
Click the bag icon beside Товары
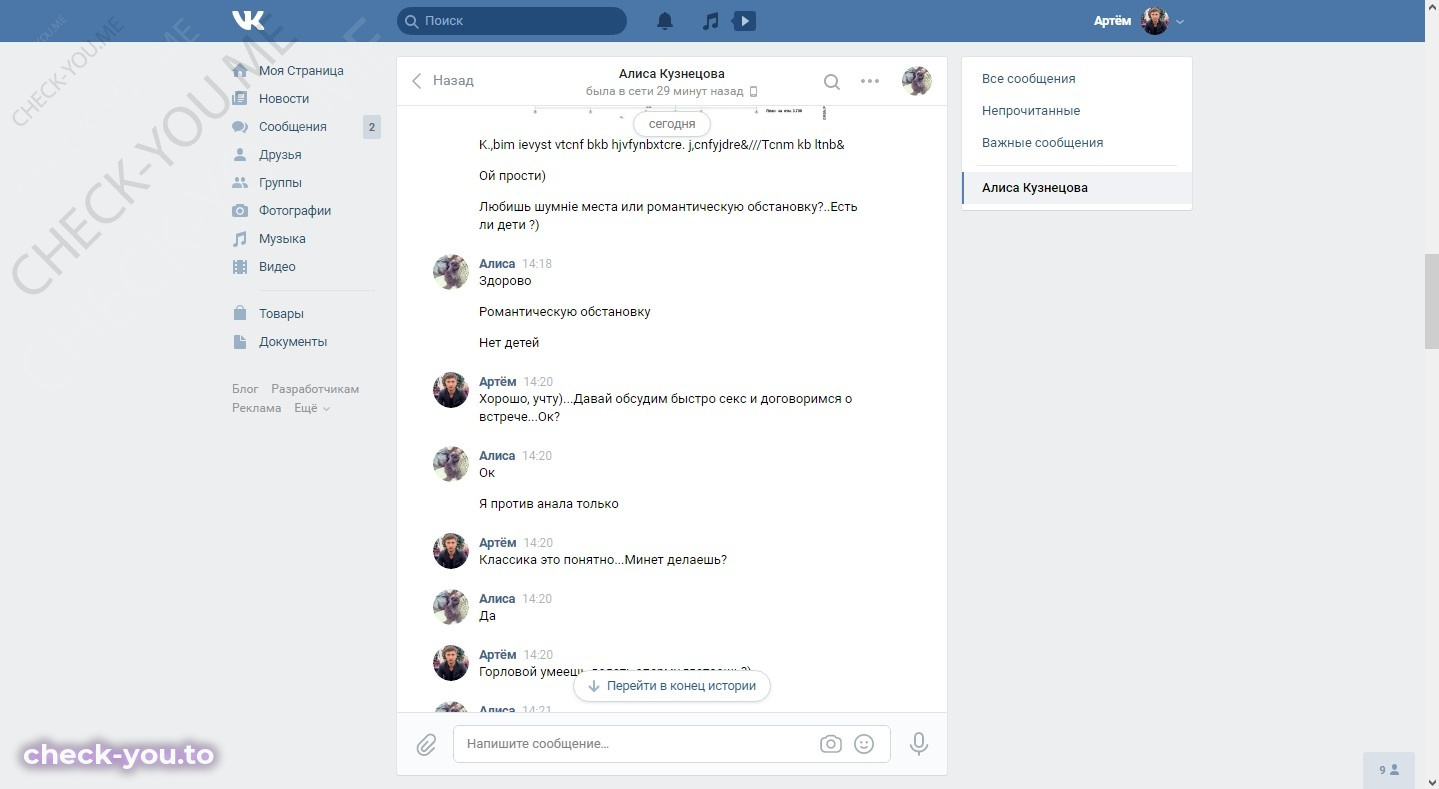(240, 314)
